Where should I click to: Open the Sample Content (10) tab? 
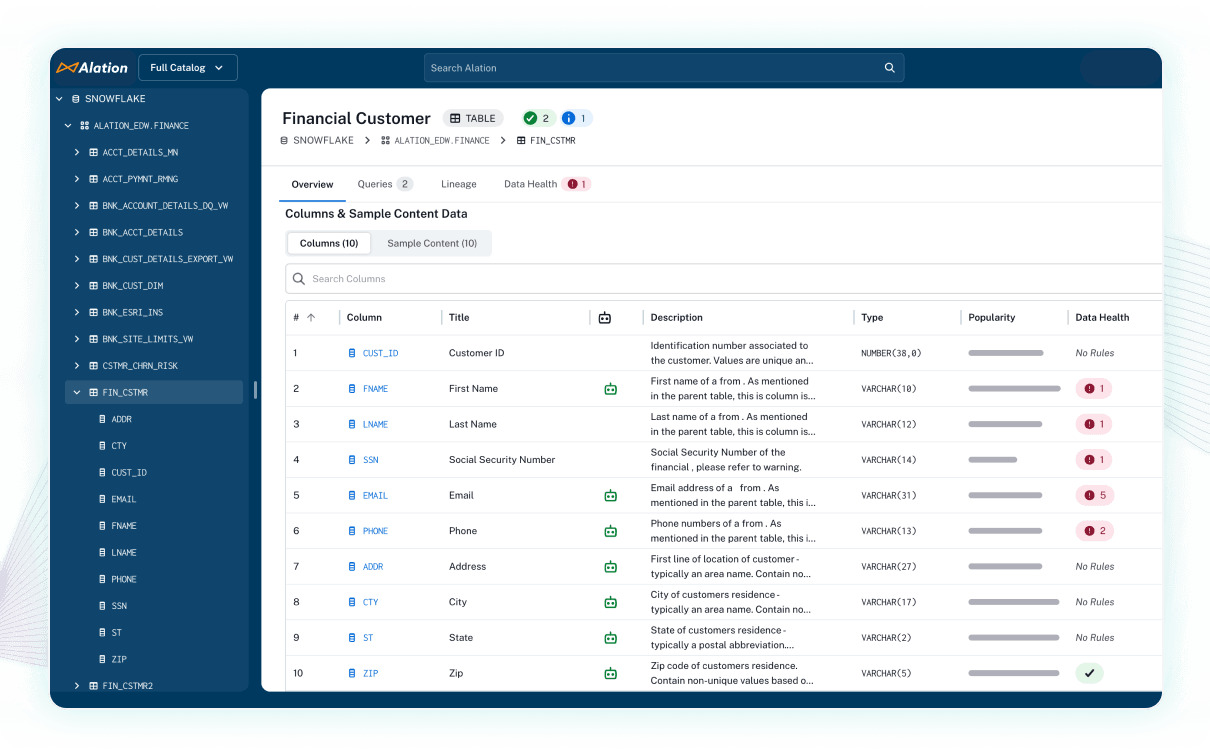click(x=430, y=243)
